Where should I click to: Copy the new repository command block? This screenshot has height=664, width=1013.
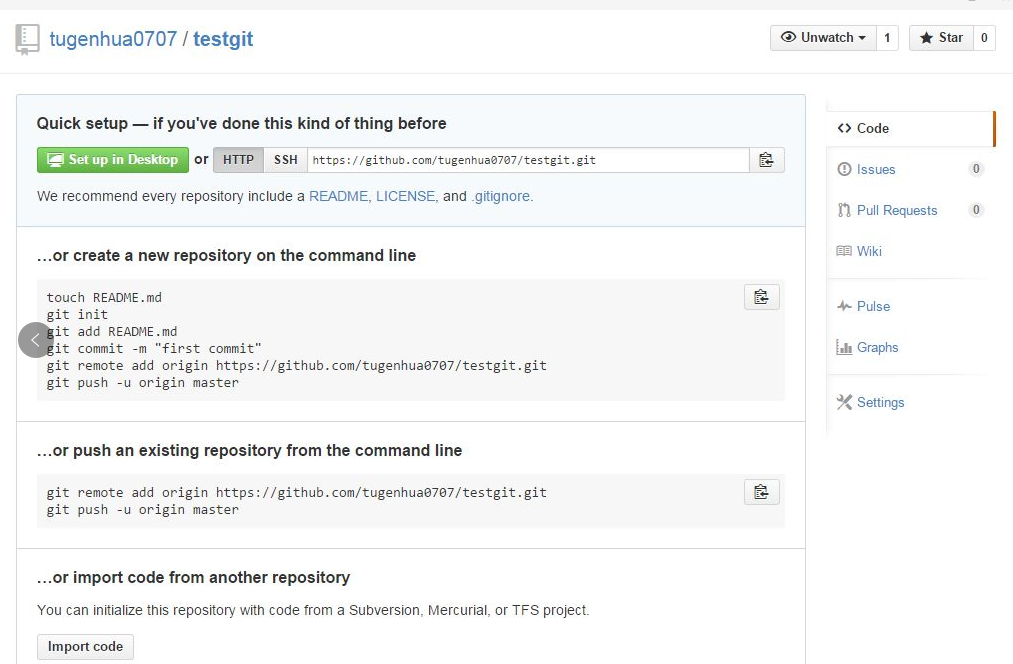point(761,297)
